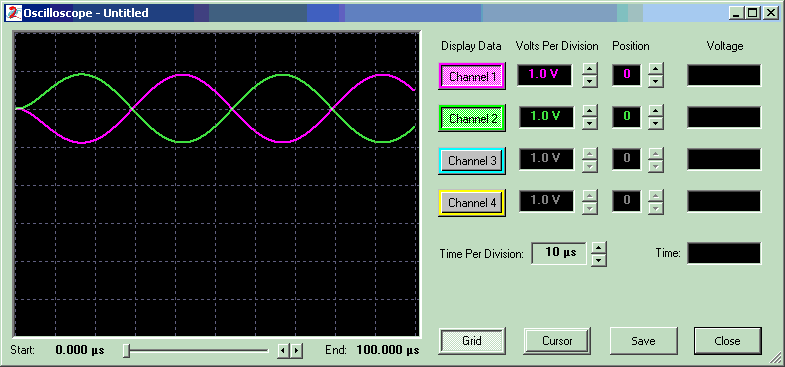
Task: Enable Channel 4 display
Action: [x=472, y=203]
